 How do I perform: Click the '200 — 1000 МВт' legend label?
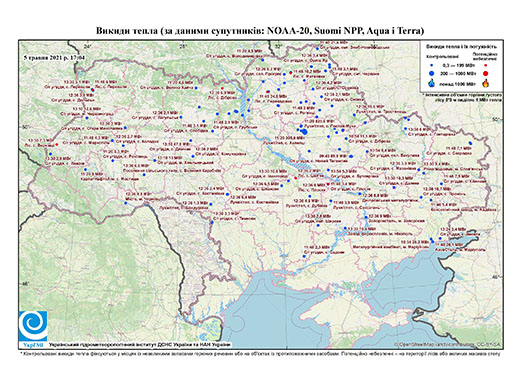(457, 73)
